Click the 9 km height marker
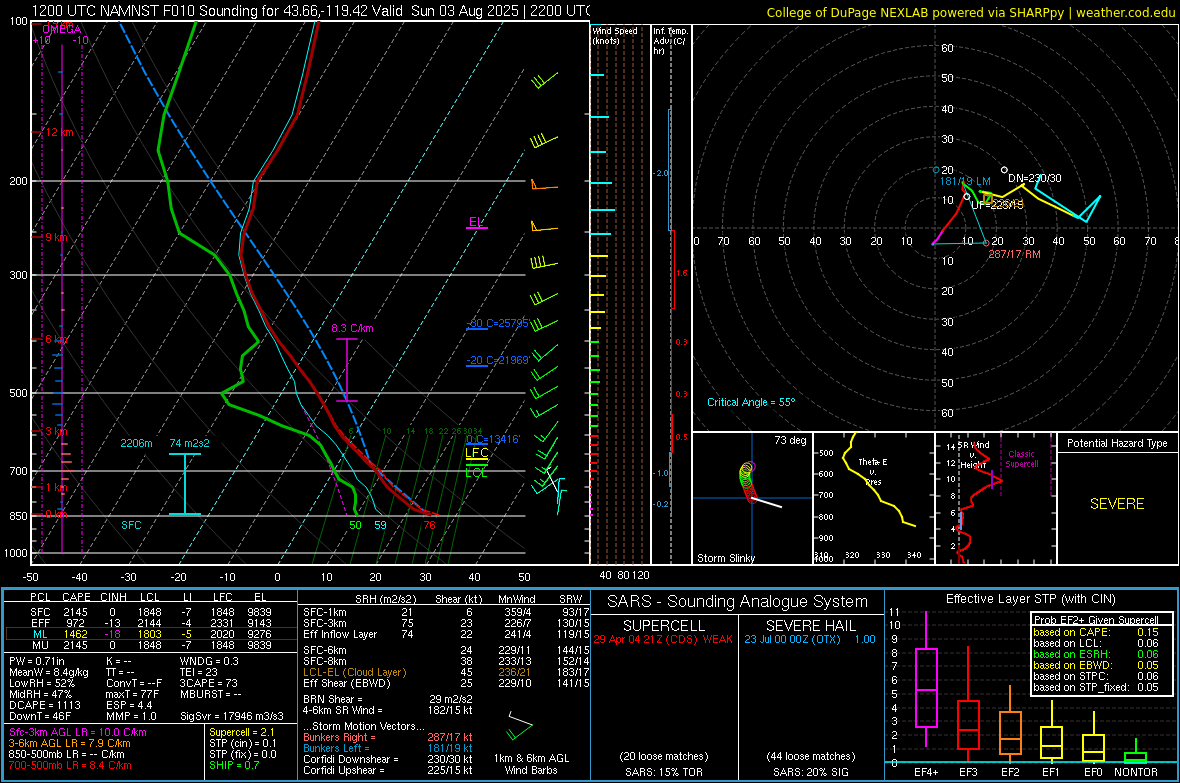The image size is (1180, 783). point(57,237)
